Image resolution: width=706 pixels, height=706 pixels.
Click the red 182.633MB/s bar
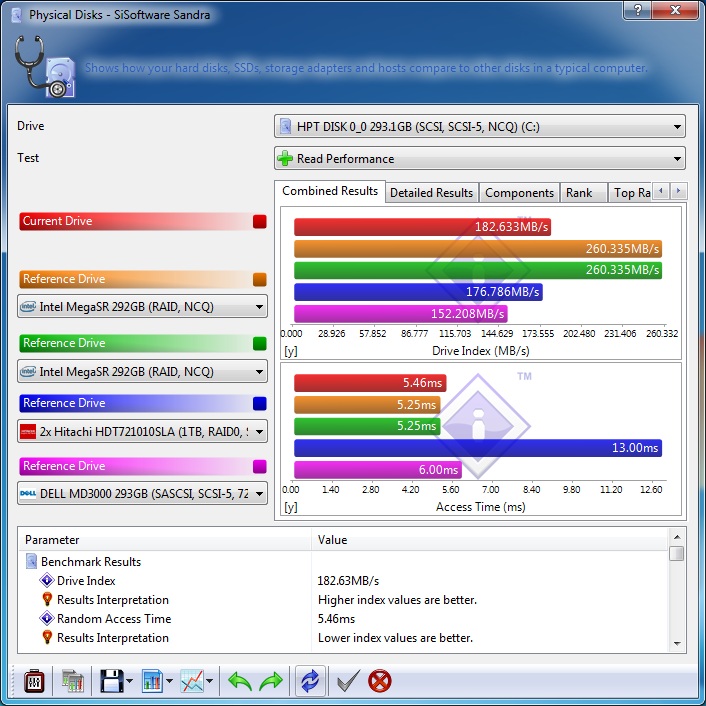tap(422, 227)
